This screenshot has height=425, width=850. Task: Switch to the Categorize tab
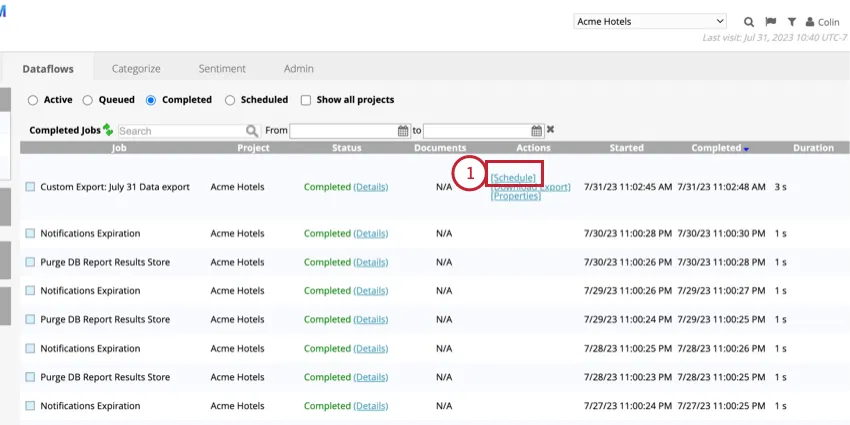(x=136, y=69)
